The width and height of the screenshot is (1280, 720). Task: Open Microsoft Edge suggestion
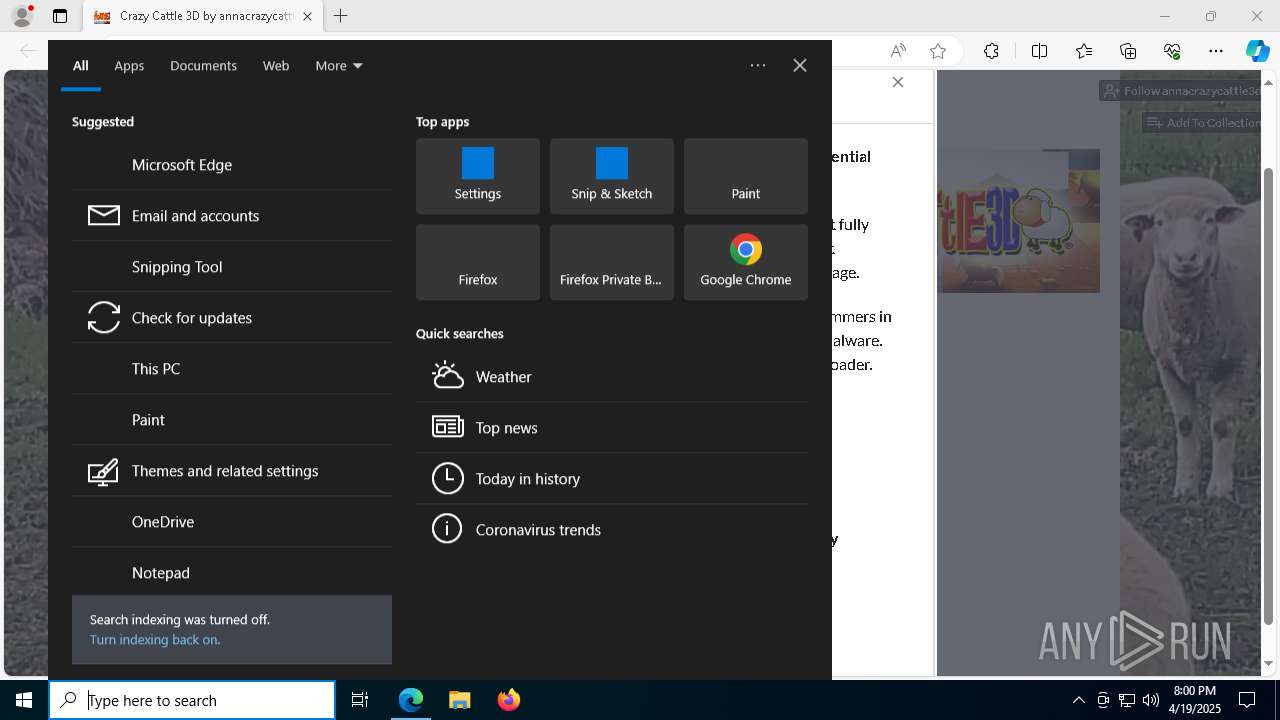coord(231,164)
